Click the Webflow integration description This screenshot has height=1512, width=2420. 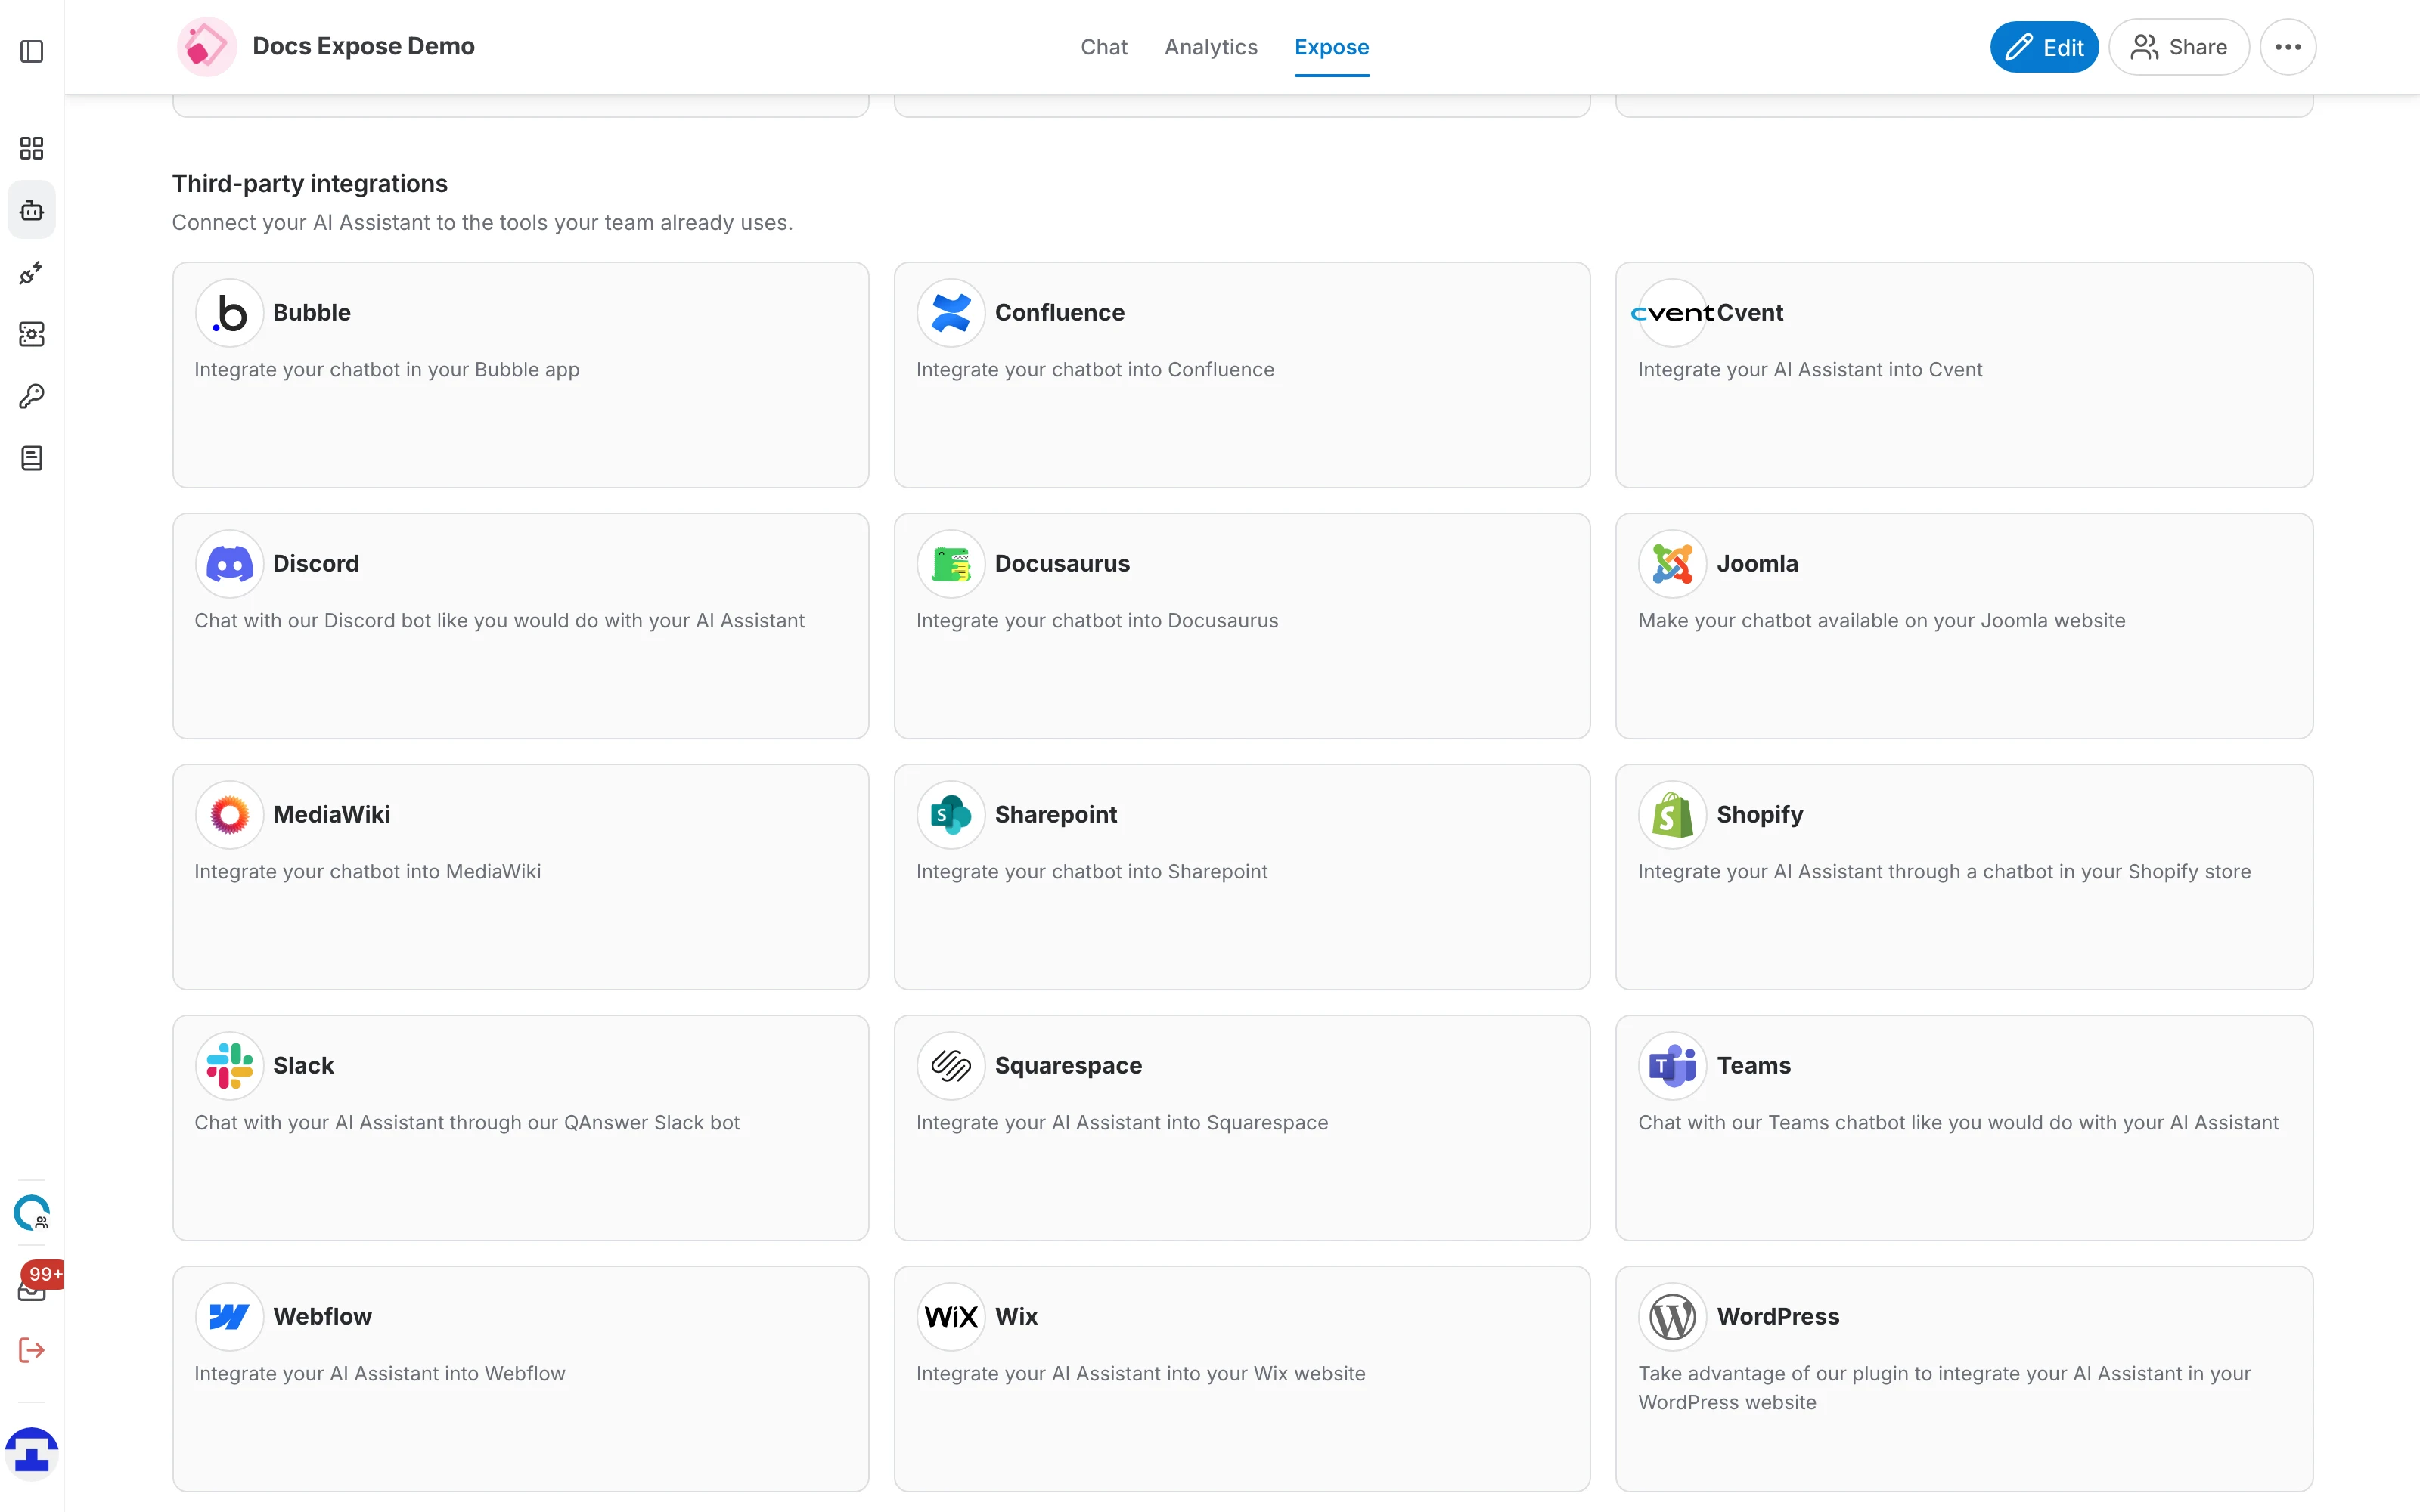click(380, 1374)
